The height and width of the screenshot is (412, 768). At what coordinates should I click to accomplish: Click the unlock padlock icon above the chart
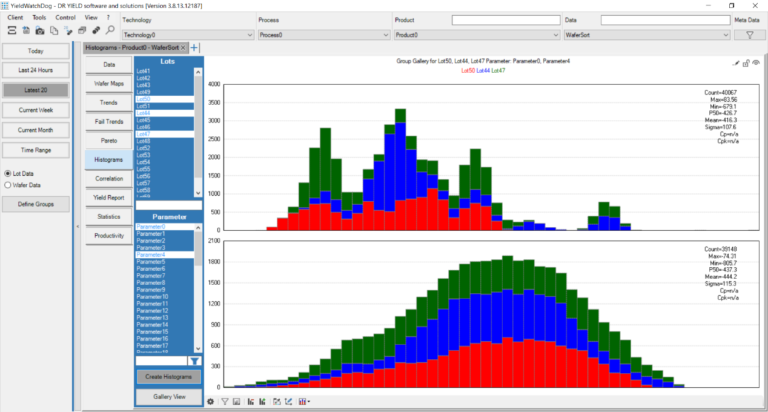(x=746, y=63)
